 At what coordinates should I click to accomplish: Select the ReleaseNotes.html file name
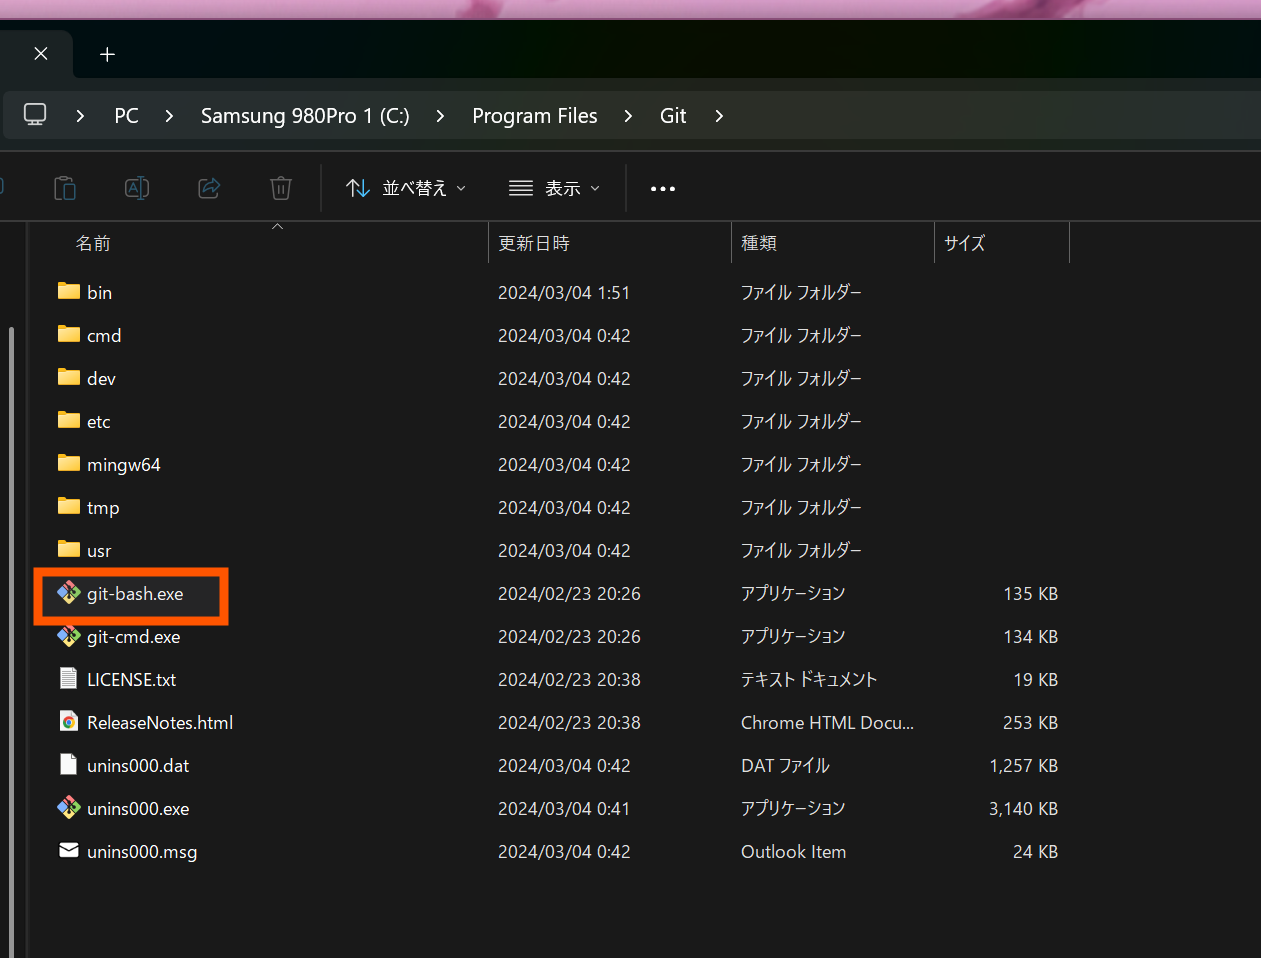pos(160,722)
